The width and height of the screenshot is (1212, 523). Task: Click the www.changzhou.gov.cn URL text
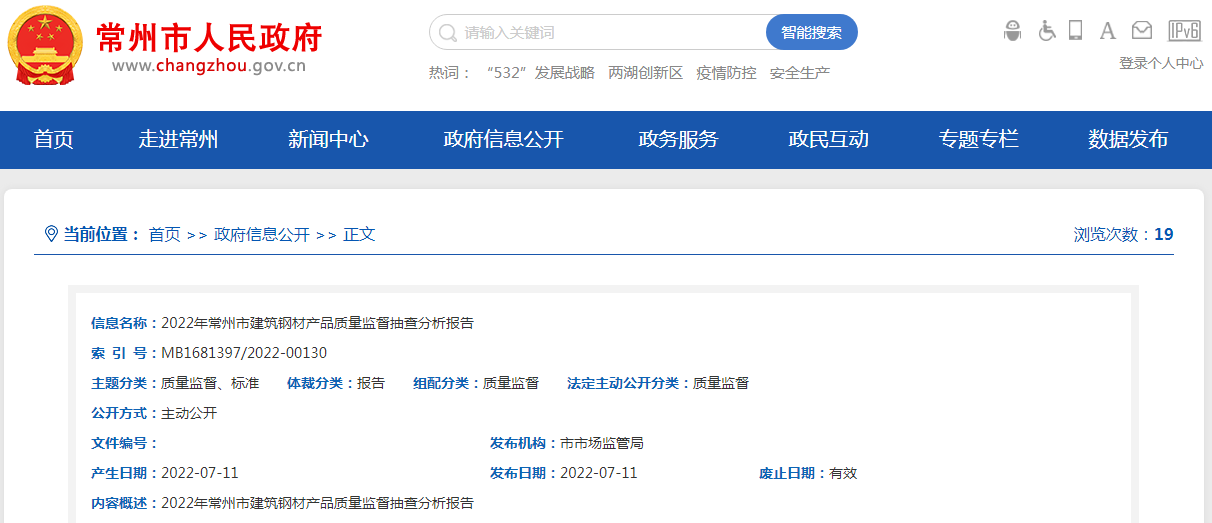[209, 67]
